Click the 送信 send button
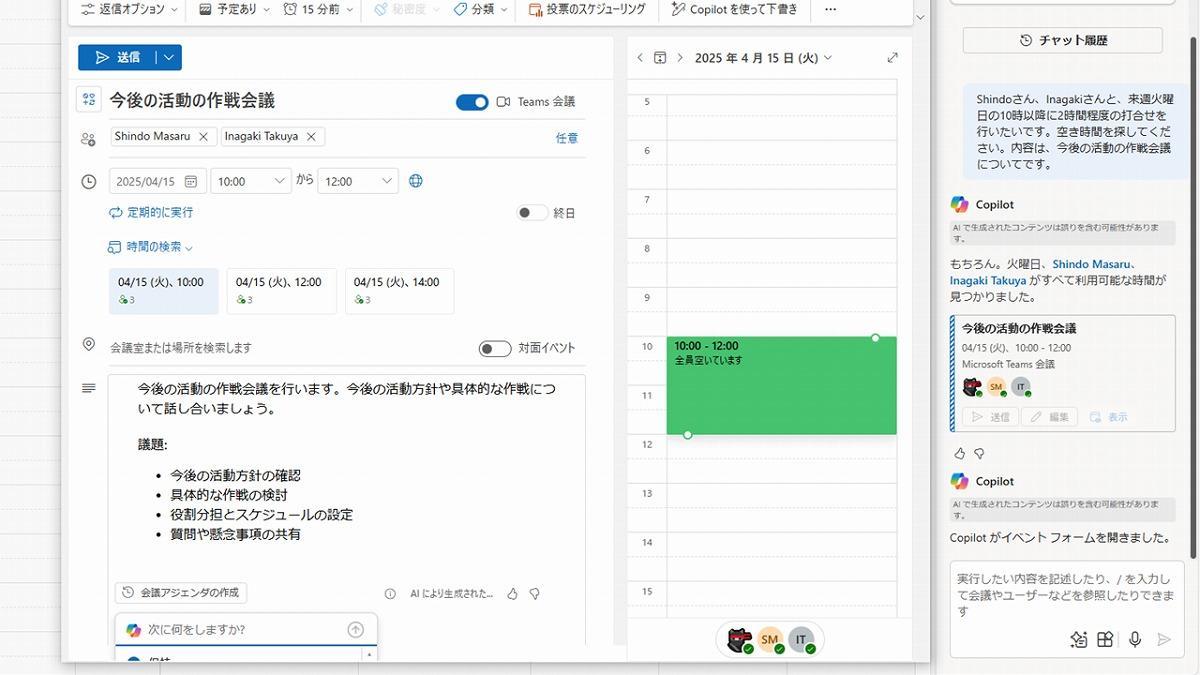Viewport: 1200px width, 675px height. click(117, 58)
